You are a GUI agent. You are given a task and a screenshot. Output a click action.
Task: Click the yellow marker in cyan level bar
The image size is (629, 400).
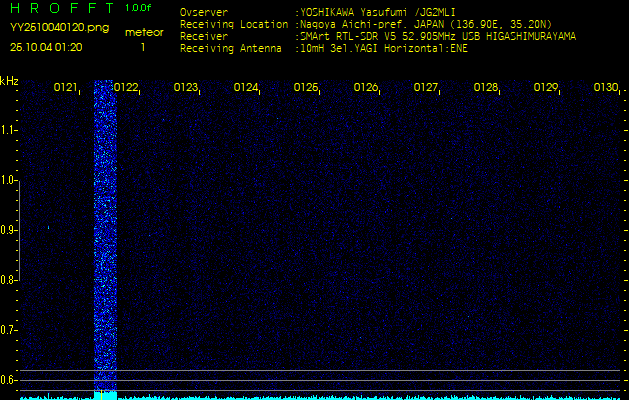(102, 395)
